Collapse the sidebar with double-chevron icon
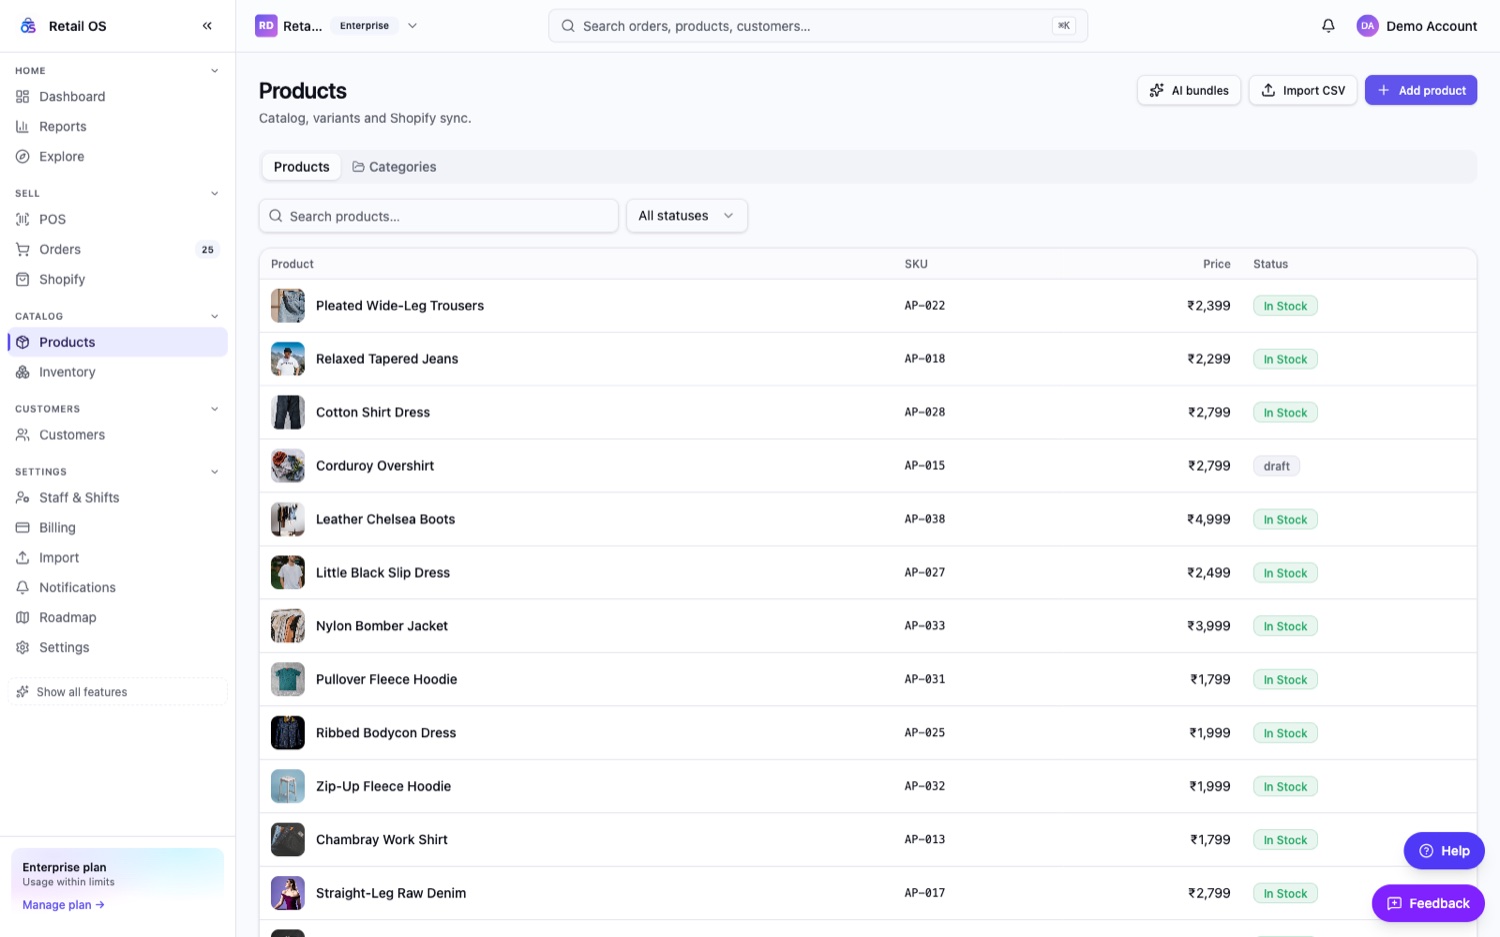Screen dimensions: 1500x937 (207, 26)
